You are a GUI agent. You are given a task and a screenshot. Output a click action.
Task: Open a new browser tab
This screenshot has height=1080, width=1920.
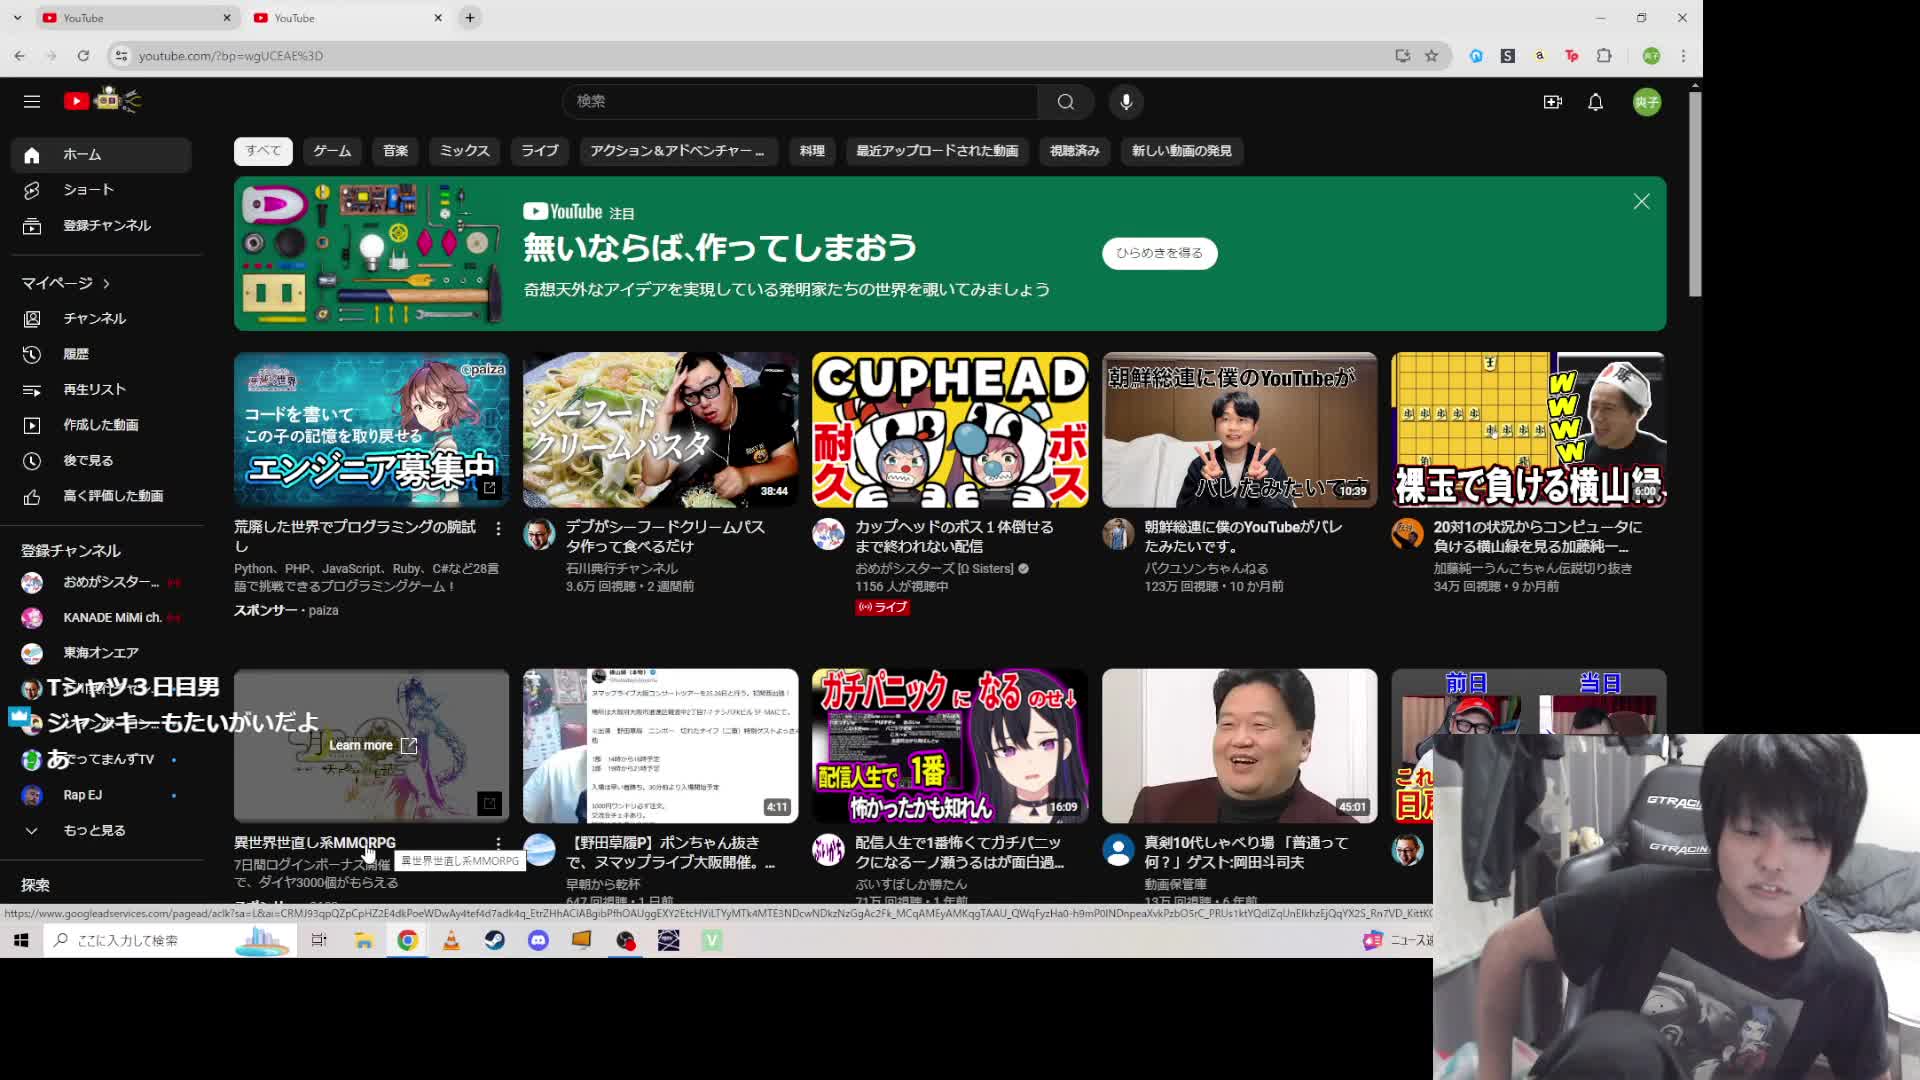[470, 18]
